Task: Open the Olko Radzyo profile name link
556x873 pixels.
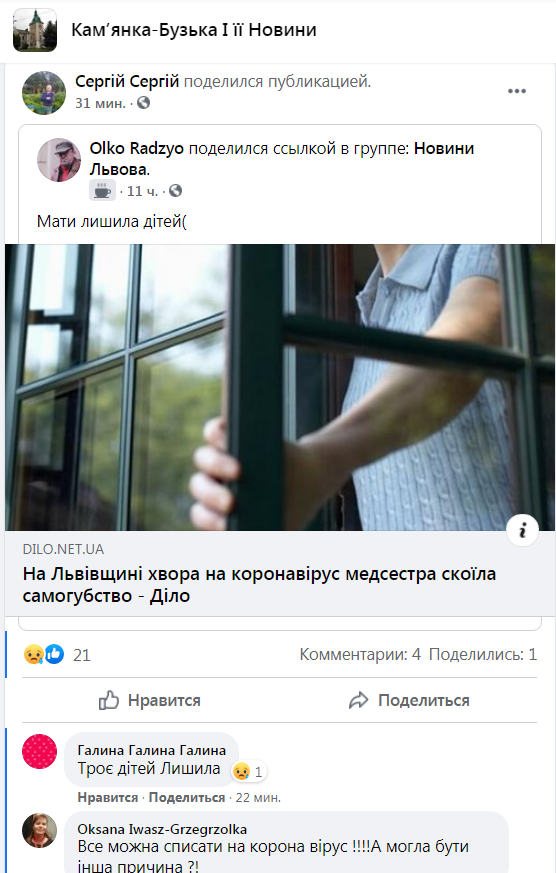Action: [136, 149]
